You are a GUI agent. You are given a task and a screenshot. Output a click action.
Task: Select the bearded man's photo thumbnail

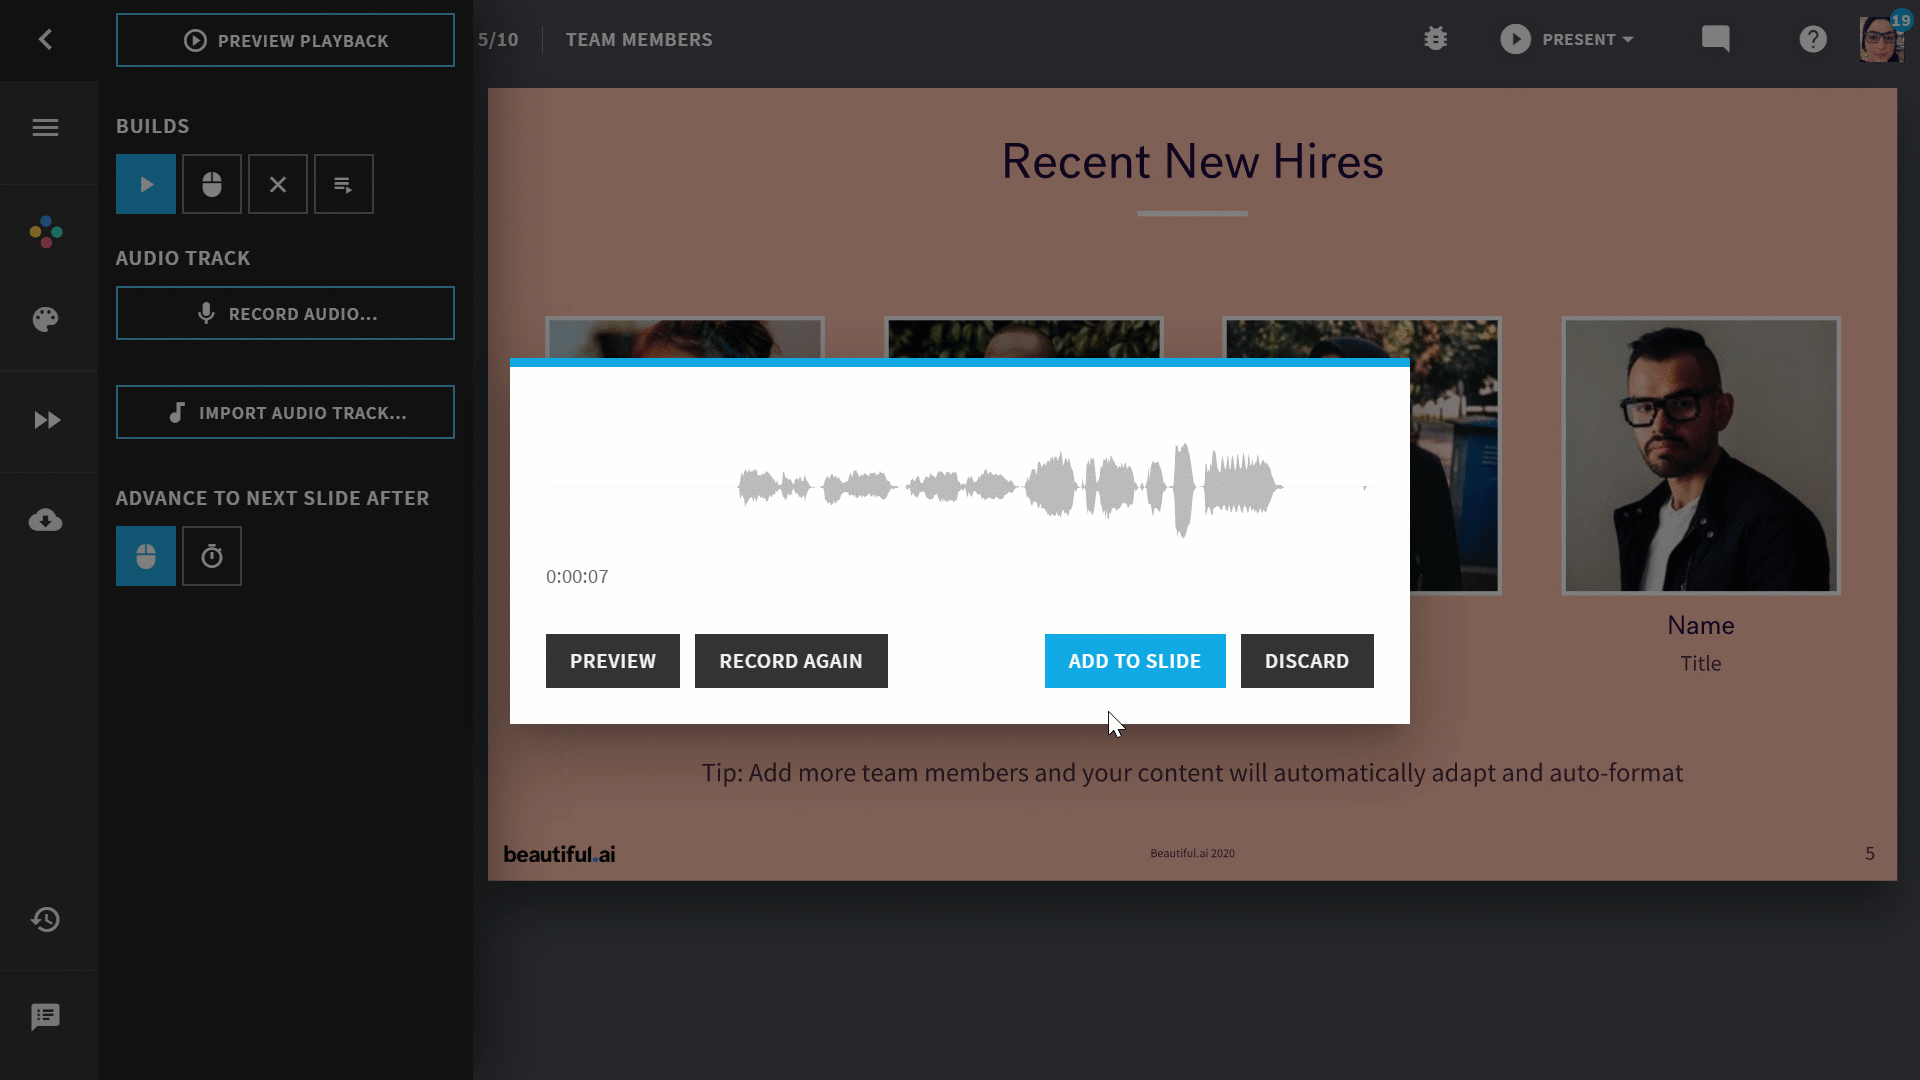pyautogui.click(x=1700, y=456)
